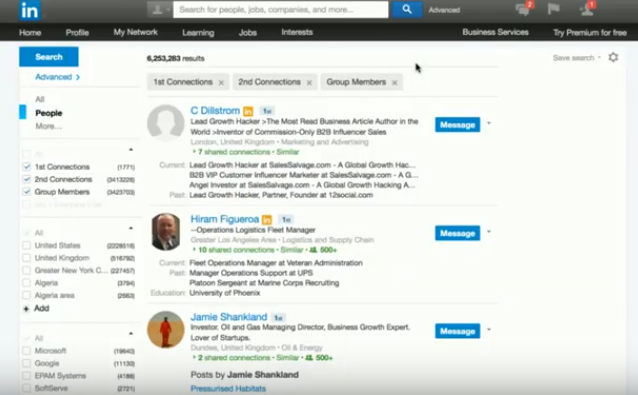Open dropdown arrow beside Jamie Shankland's Message
Image resolution: width=638 pixels, height=395 pixels.
point(489,330)
